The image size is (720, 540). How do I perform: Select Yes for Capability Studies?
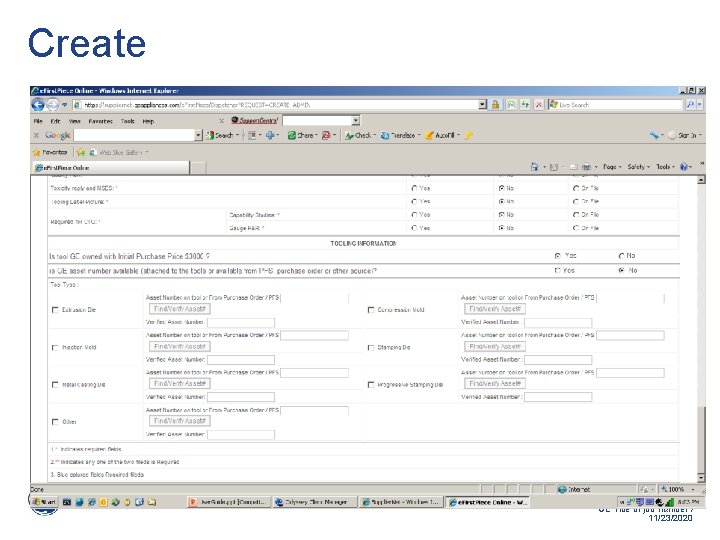point(414,215)
